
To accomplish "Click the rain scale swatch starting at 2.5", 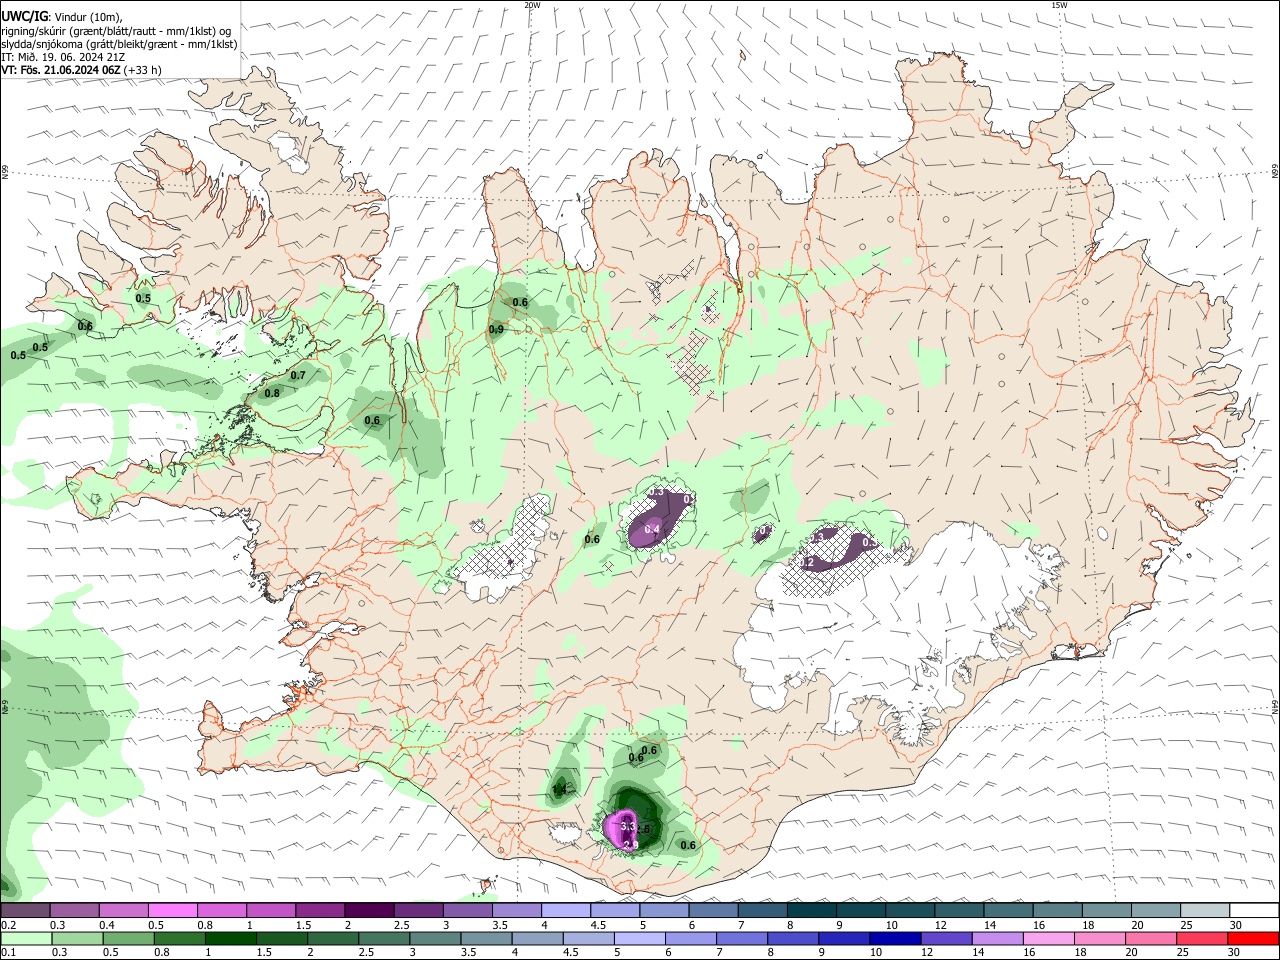I will (383, 939).
